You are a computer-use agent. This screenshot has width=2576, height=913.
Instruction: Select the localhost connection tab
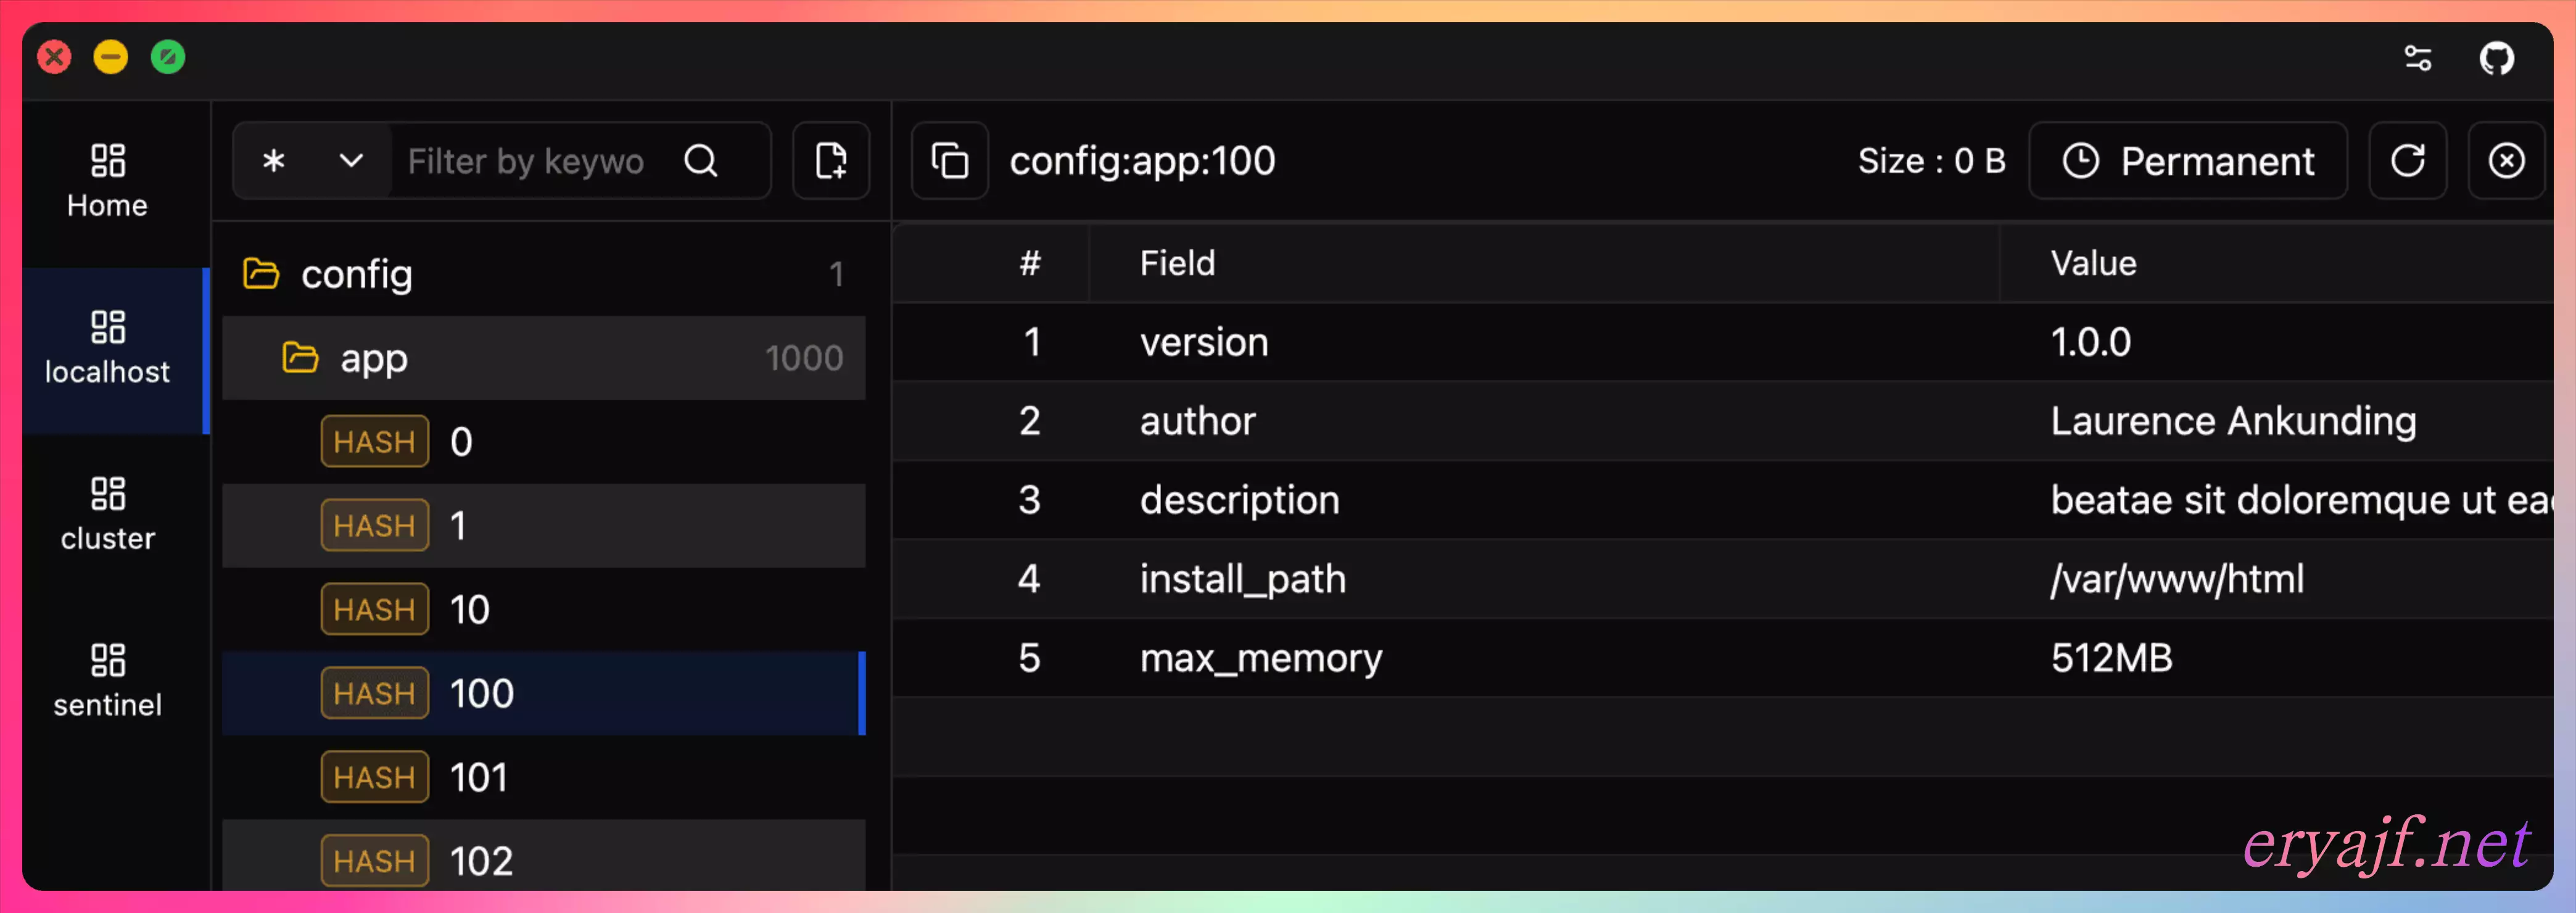pos(107,348)
